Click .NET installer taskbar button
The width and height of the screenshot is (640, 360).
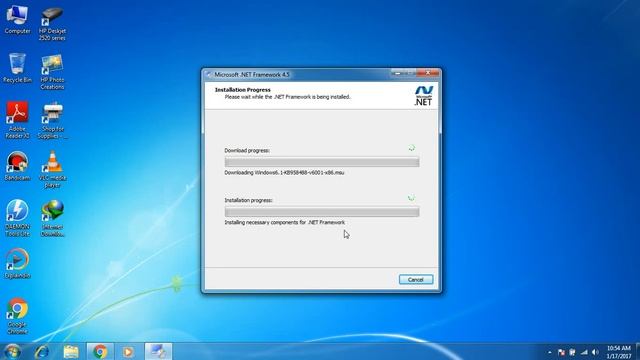coord(158,351)
